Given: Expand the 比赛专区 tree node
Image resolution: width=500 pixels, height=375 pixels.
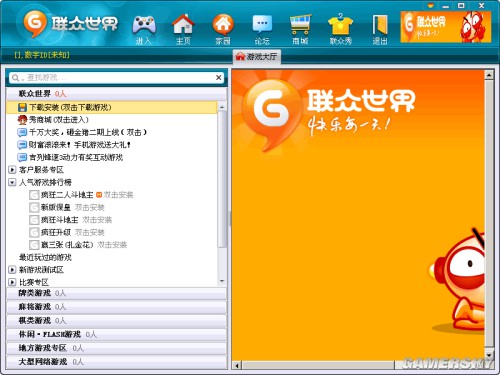Looking at the screenshot, I should (12, 282).
